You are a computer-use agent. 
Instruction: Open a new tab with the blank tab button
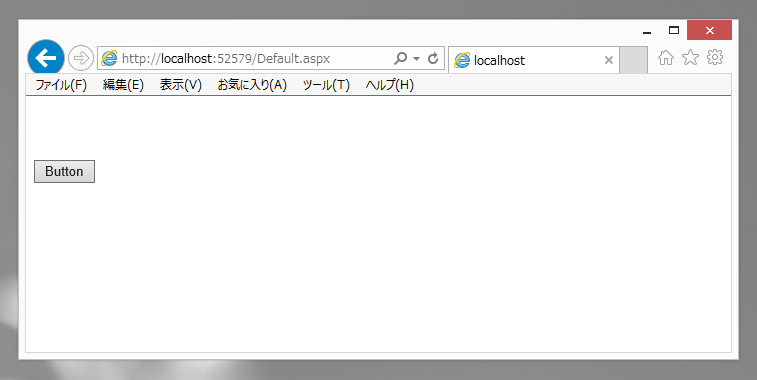coord(633,60)
